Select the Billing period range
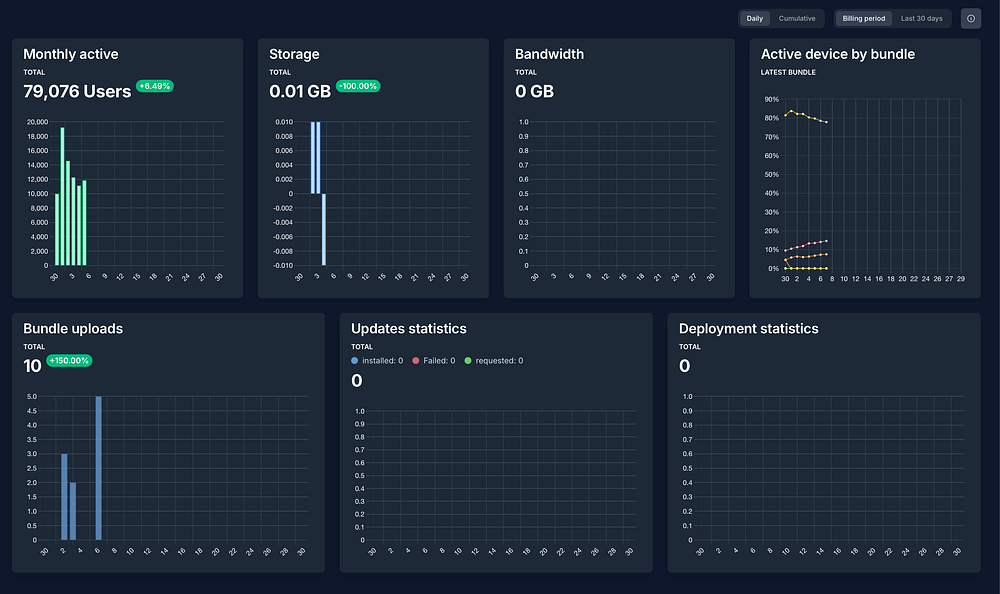1000x594 pixels. click(x=864, y=19)
